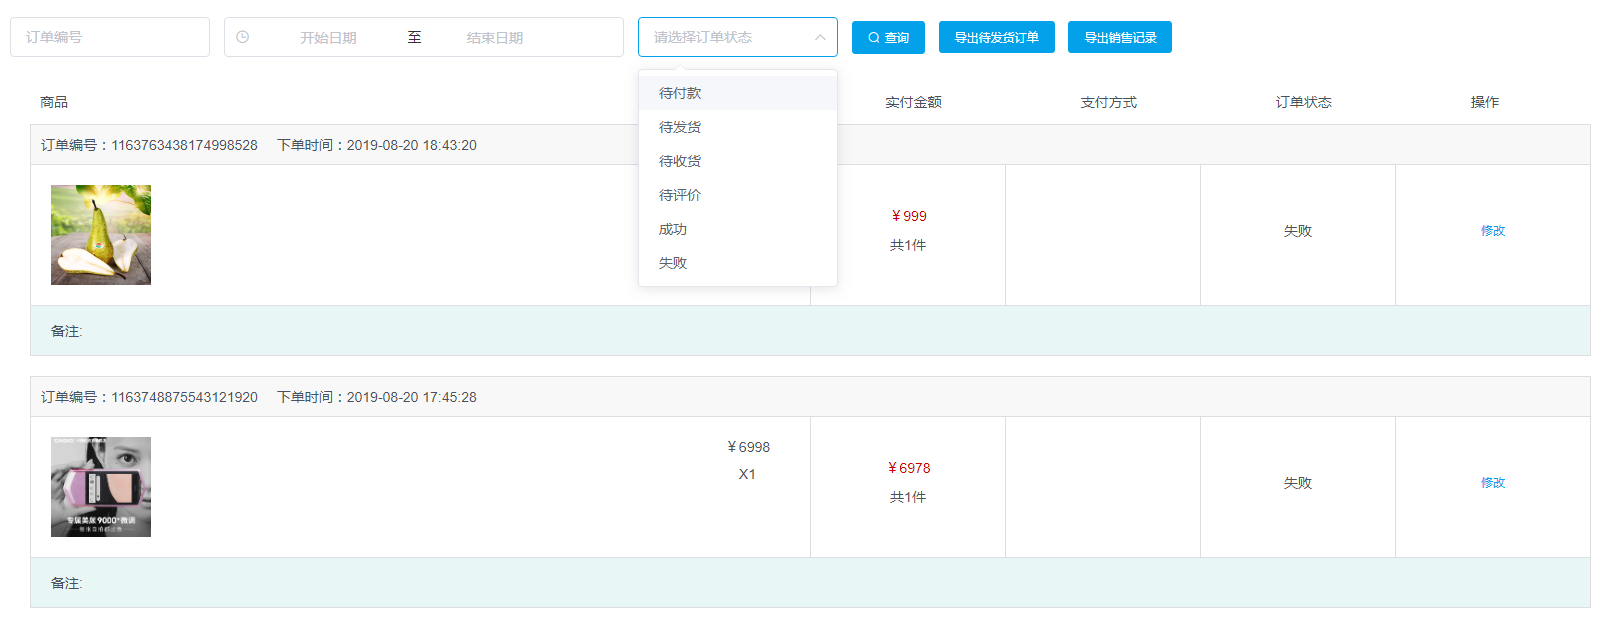Pick 成功 in order status list
Image resolution: width=1603 pixels, height=621 pixels.
[673, 229]
